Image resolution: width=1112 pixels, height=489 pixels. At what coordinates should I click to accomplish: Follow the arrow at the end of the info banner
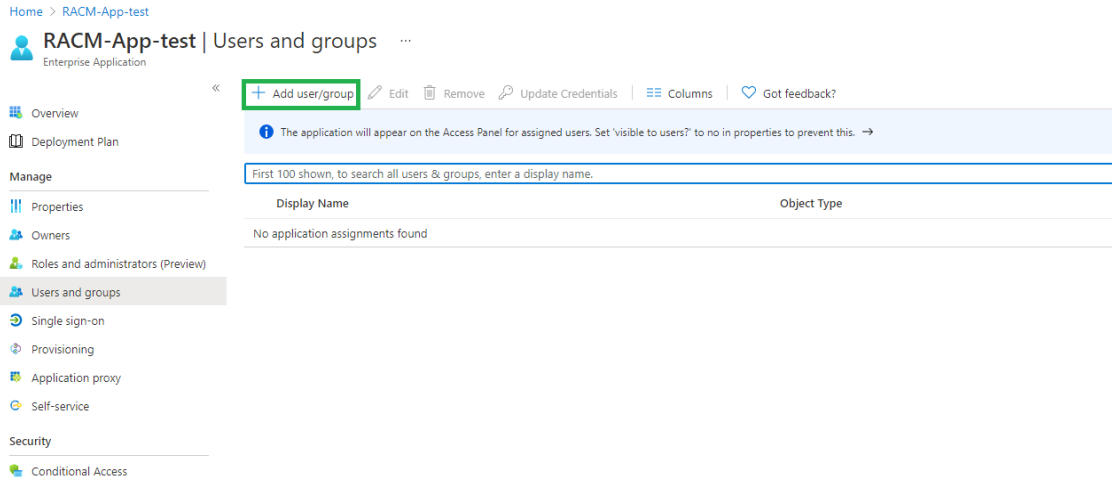pyautogui.click(x=867, y=132)
